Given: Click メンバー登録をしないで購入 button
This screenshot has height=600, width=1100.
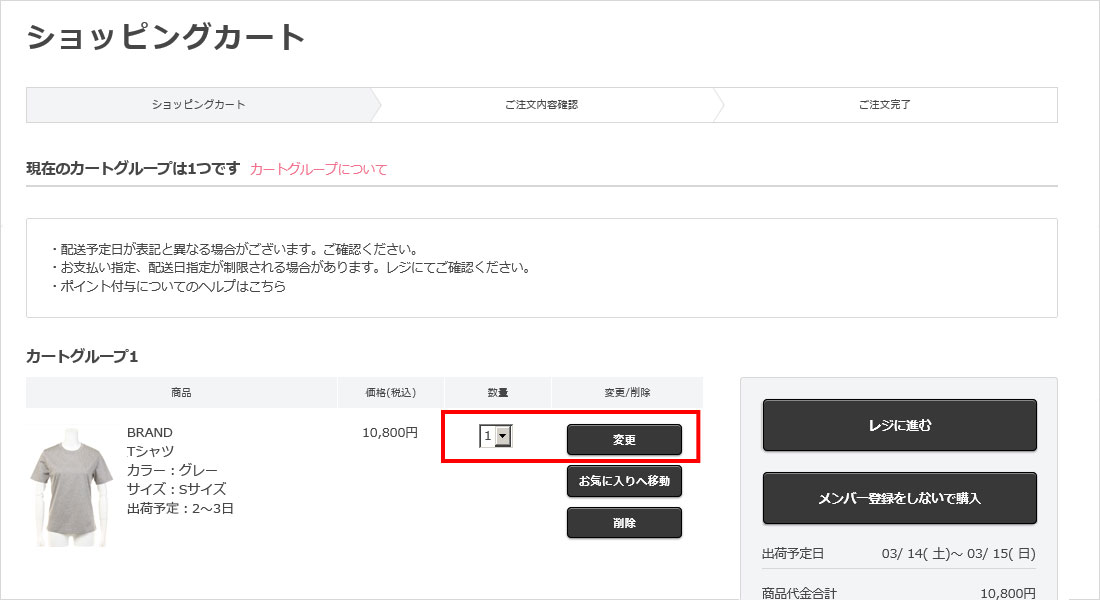Looking at the screenshot, I should coord(899,498).
